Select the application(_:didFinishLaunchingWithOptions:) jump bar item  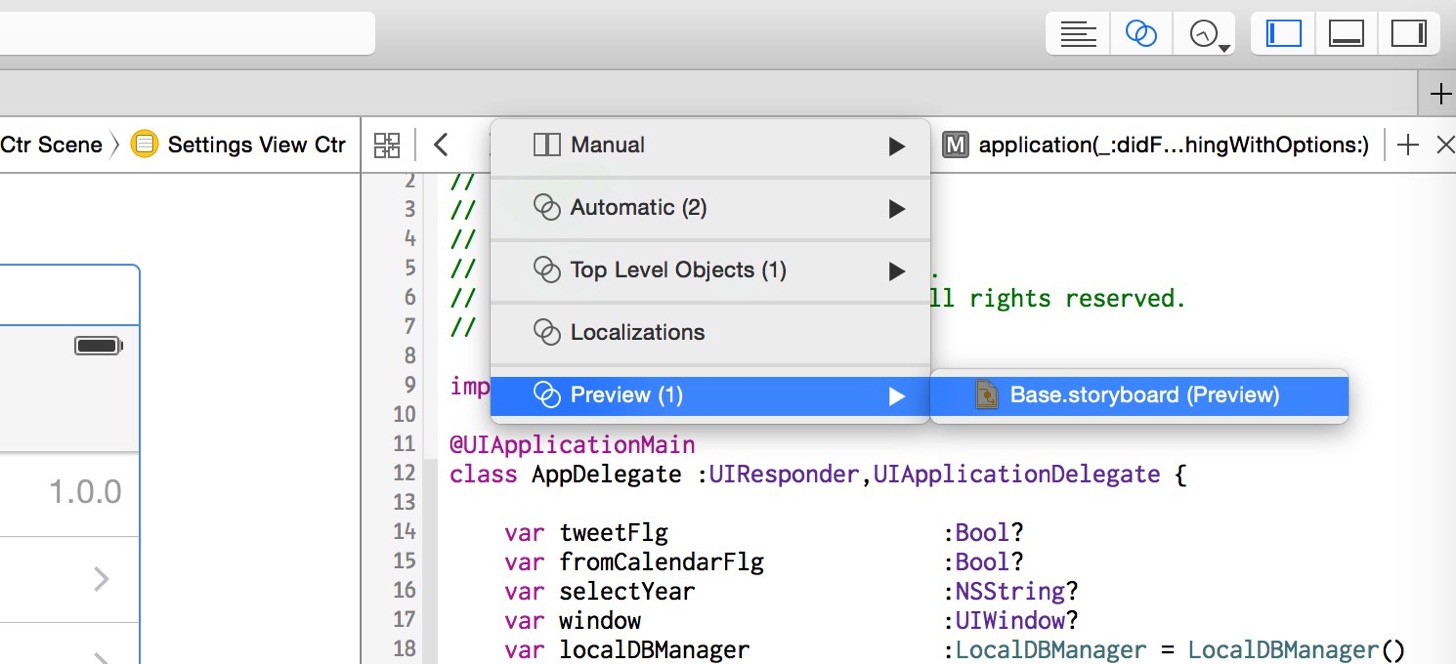click(x=1157, y=145)
